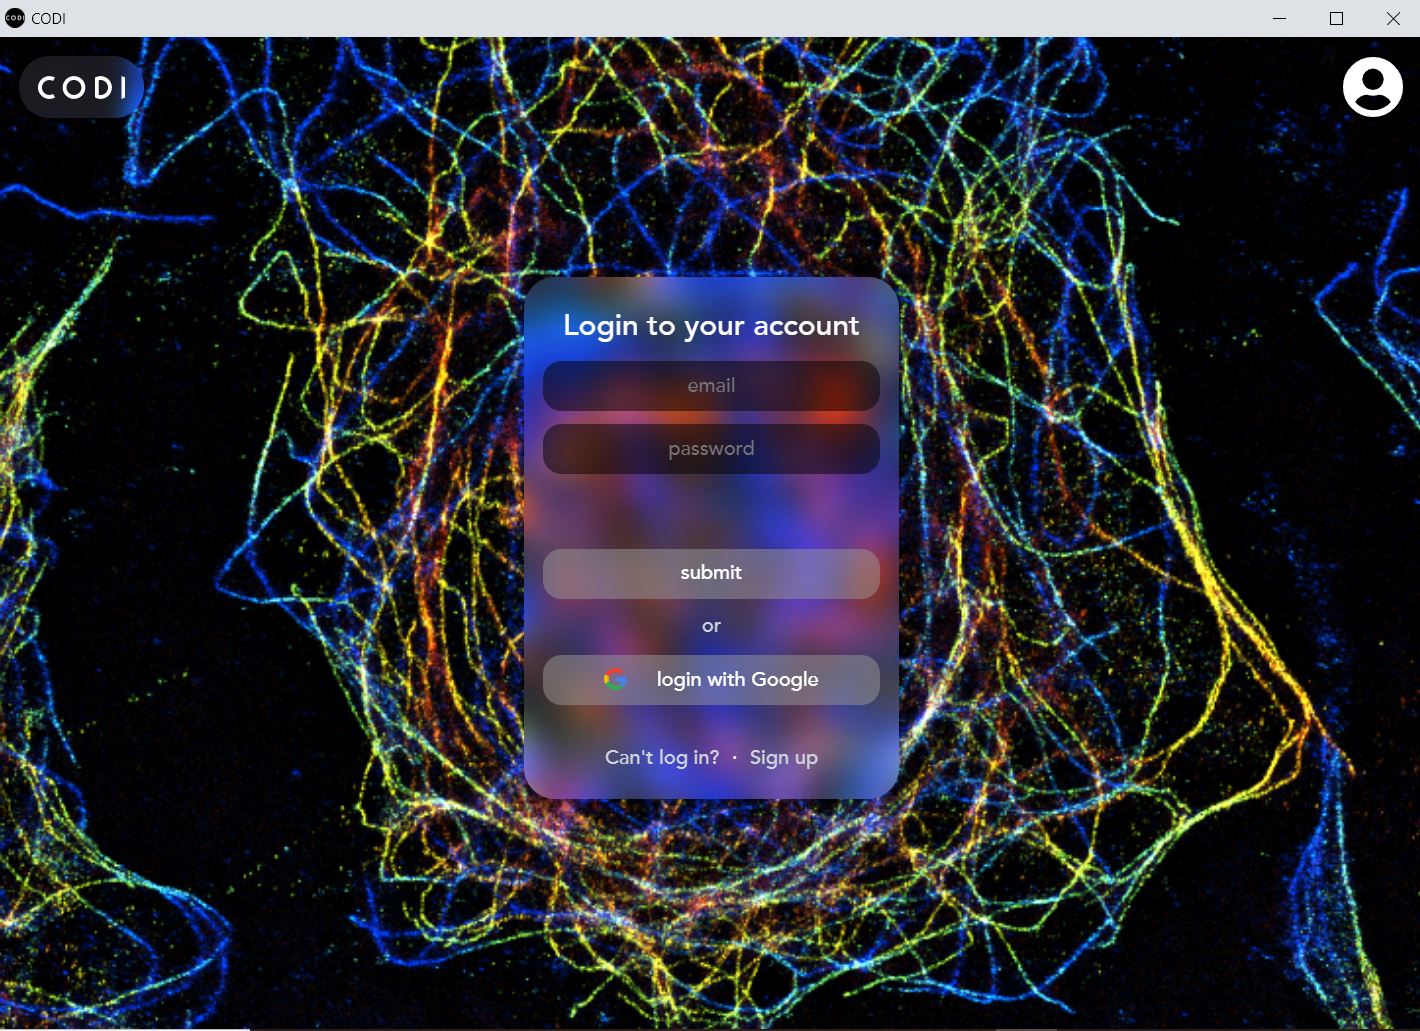
Task: Click the 'Login to your account' heading
Action: [711, 325]
